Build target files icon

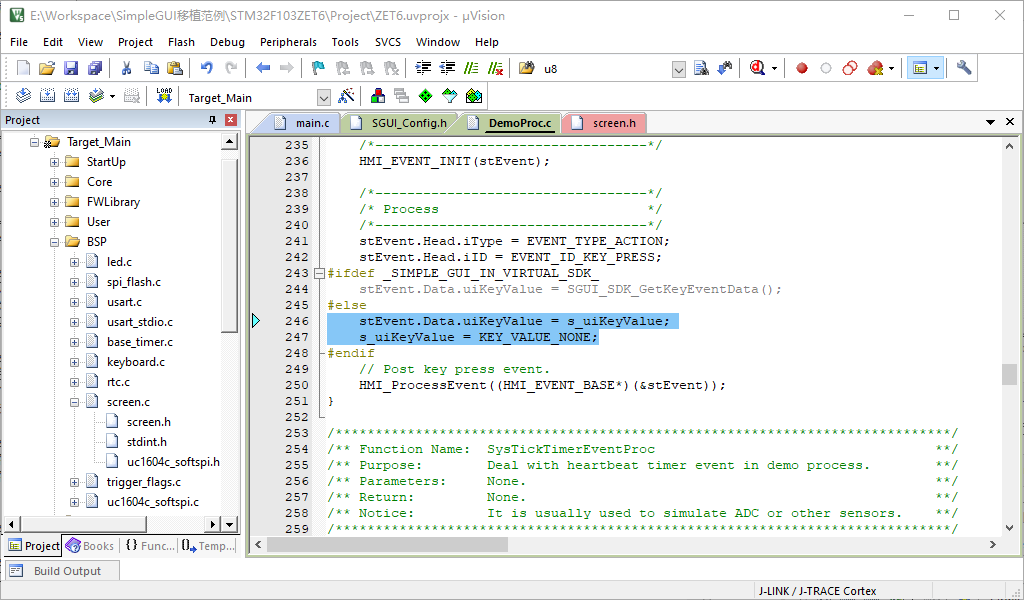tap(48, 97)
